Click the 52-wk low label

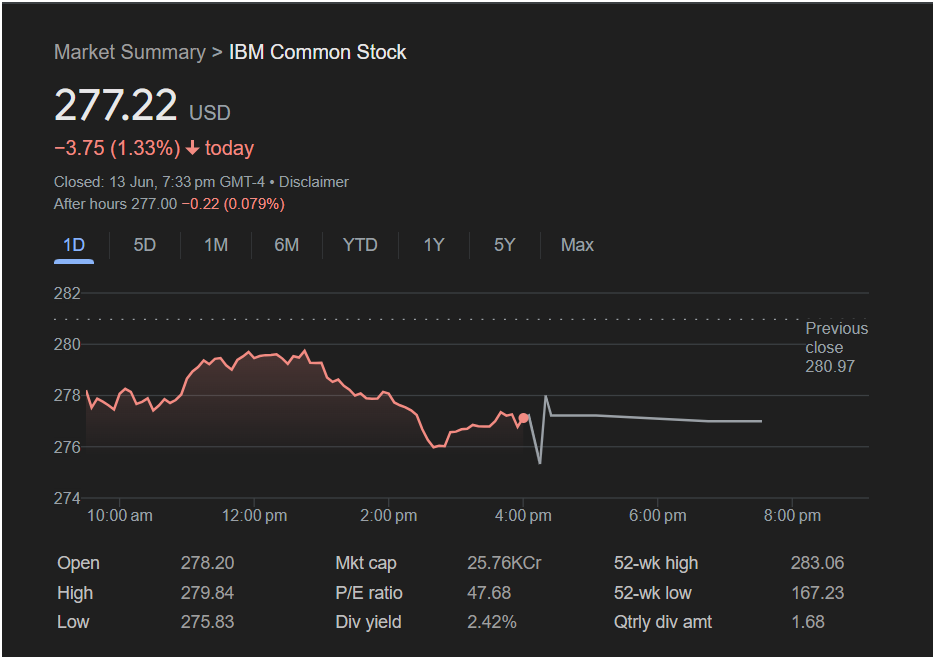coord(652,593)
